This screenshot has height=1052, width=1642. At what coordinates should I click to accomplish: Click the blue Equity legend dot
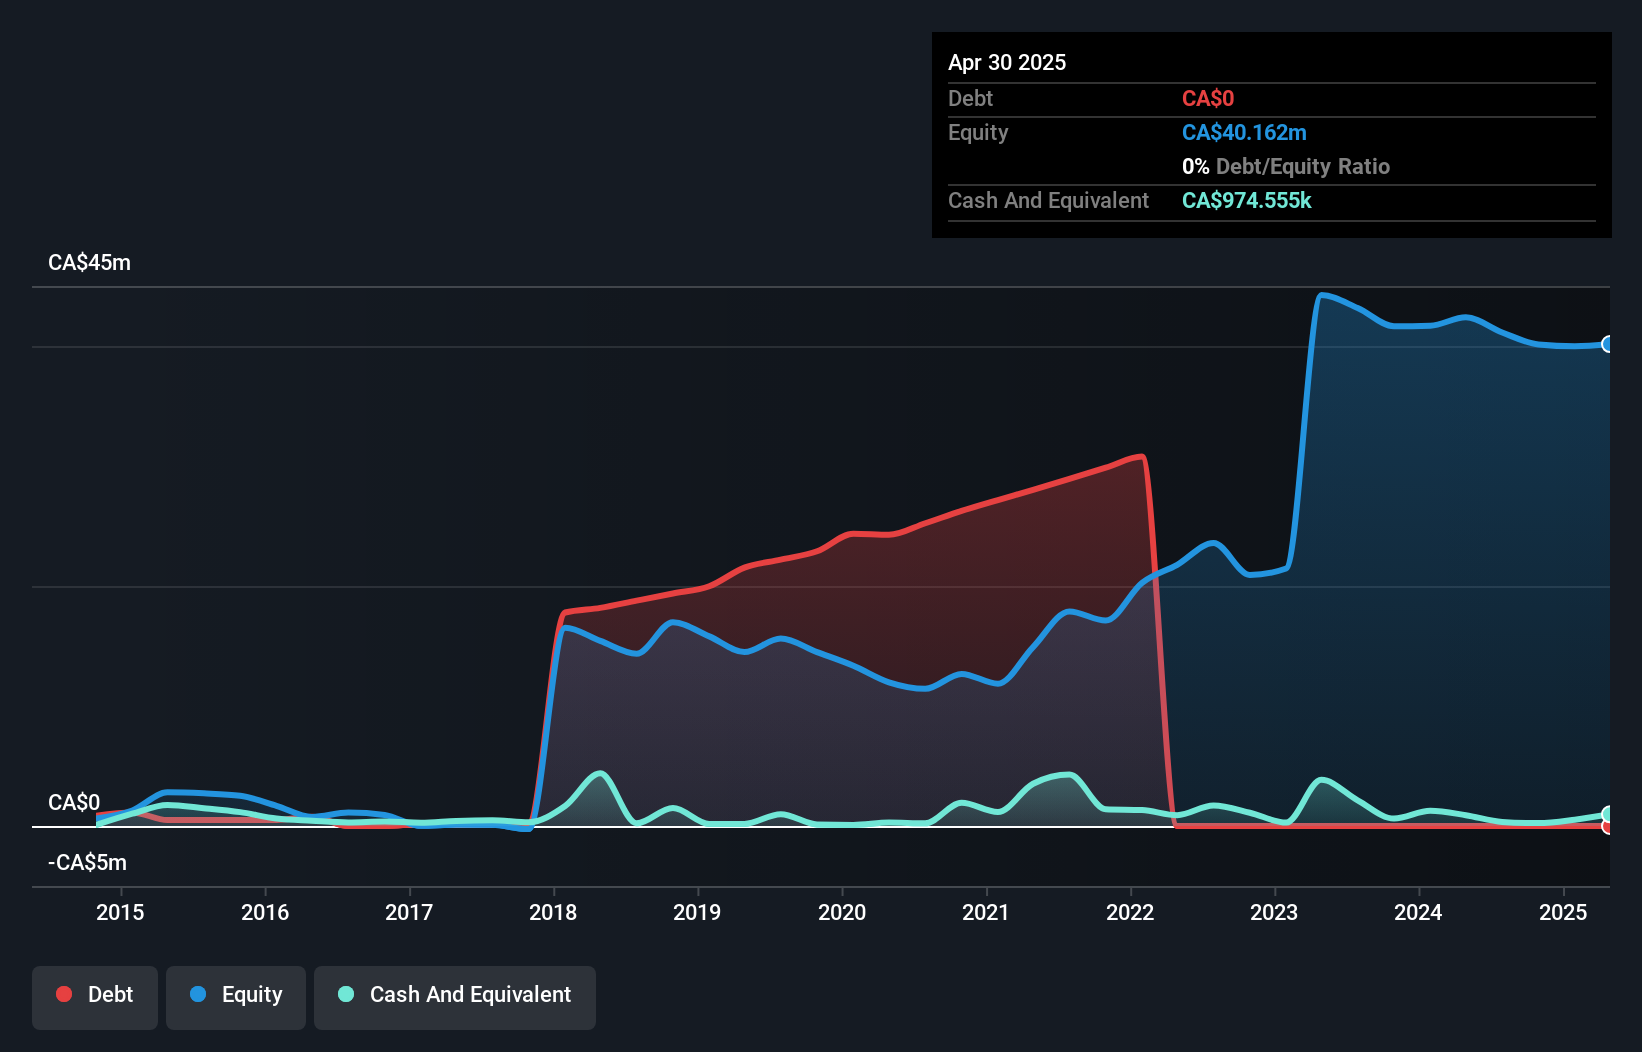198,994
